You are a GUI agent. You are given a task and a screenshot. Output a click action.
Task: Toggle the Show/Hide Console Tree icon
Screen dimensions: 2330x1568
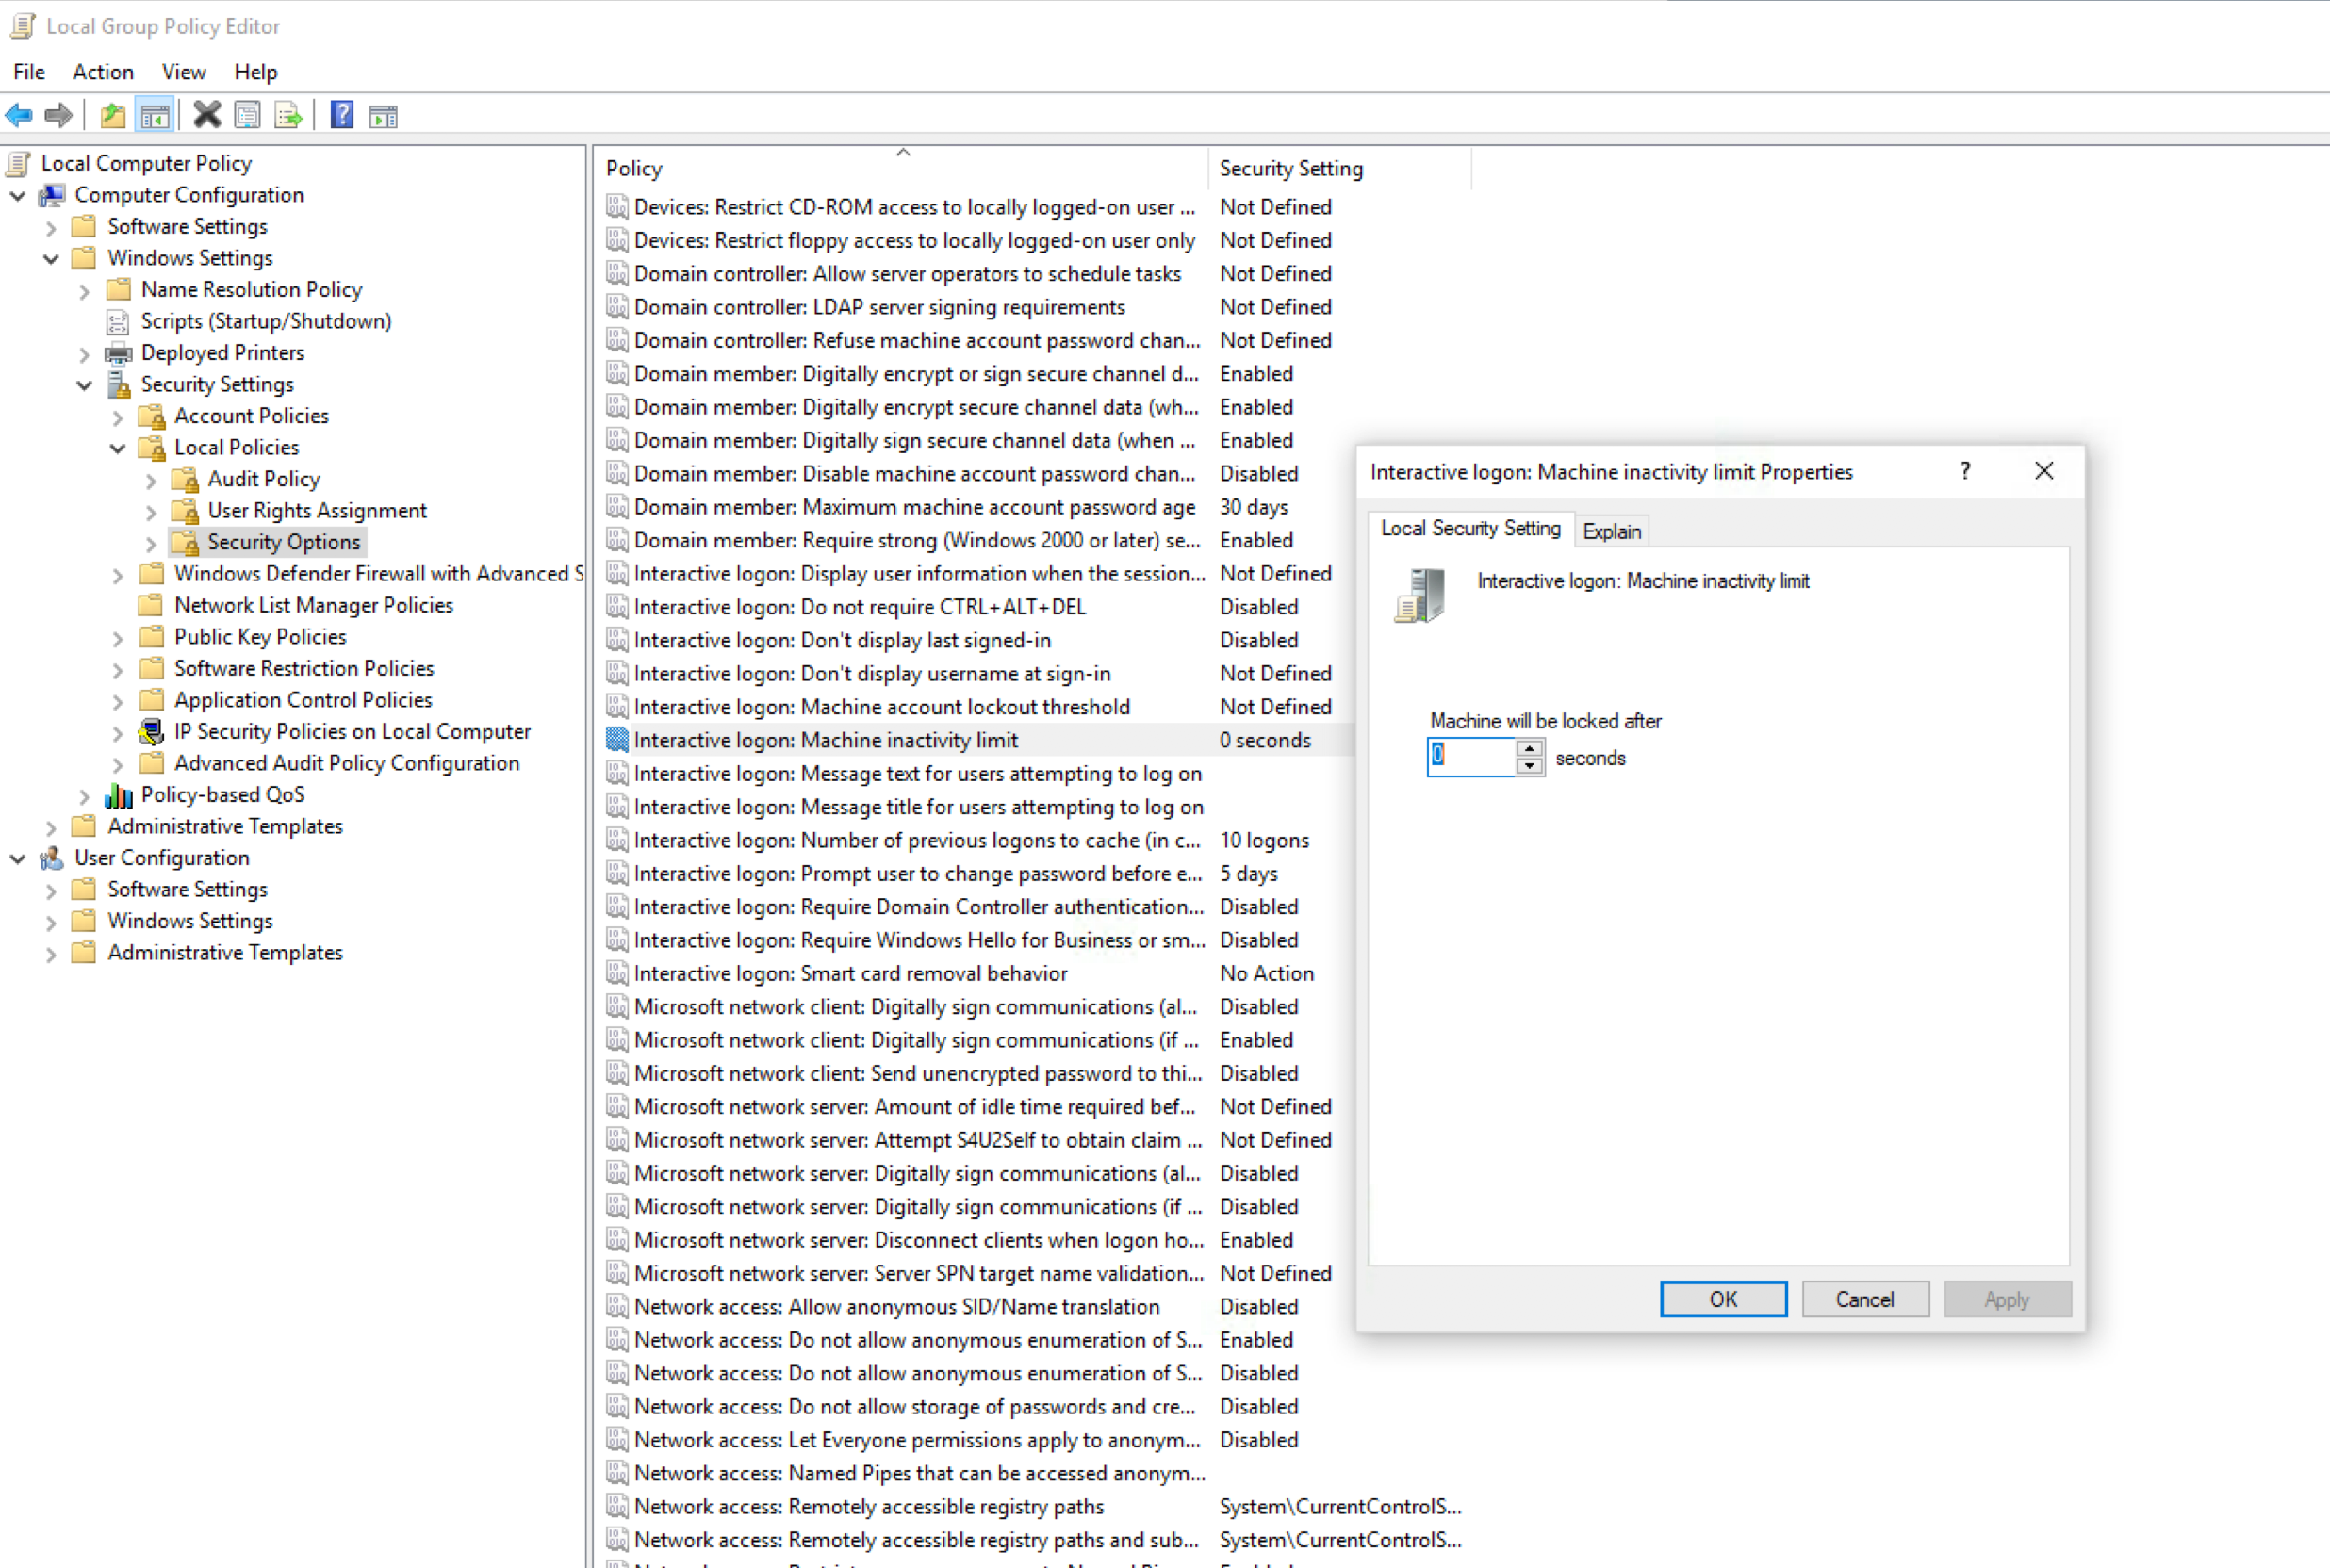pos(155,115)
